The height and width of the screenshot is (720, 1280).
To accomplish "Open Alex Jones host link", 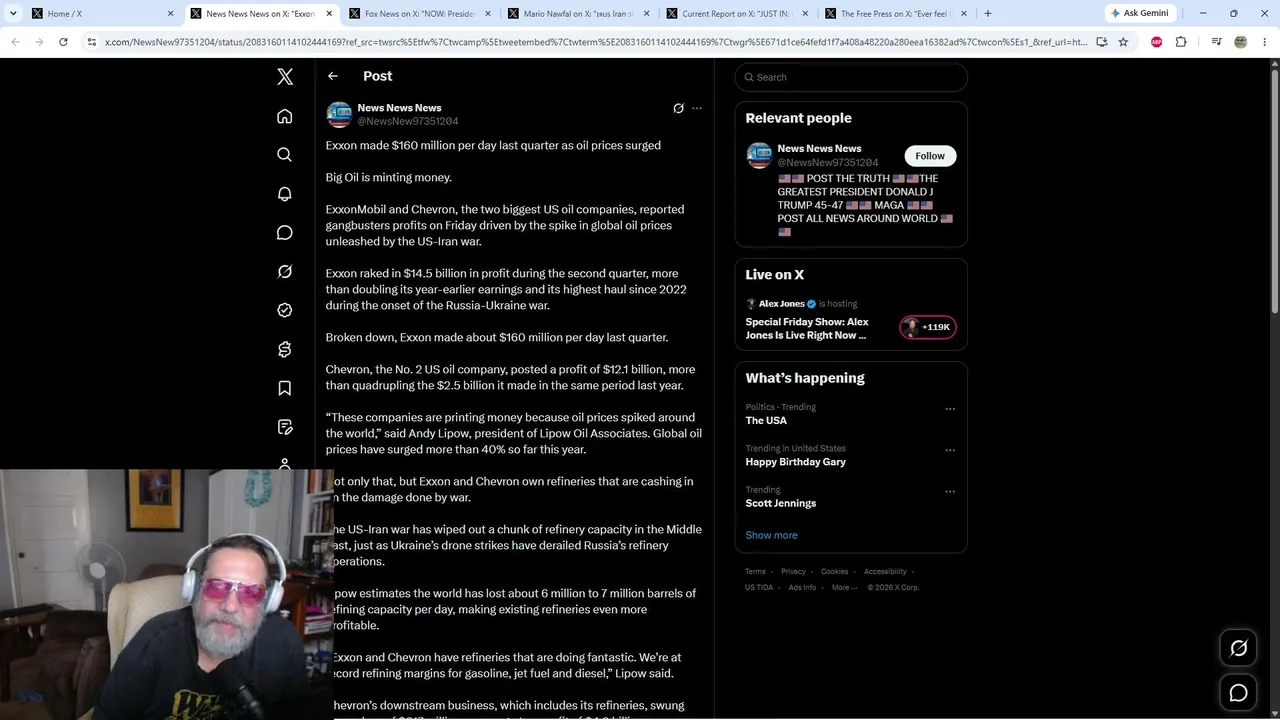I will click(781, 304).
